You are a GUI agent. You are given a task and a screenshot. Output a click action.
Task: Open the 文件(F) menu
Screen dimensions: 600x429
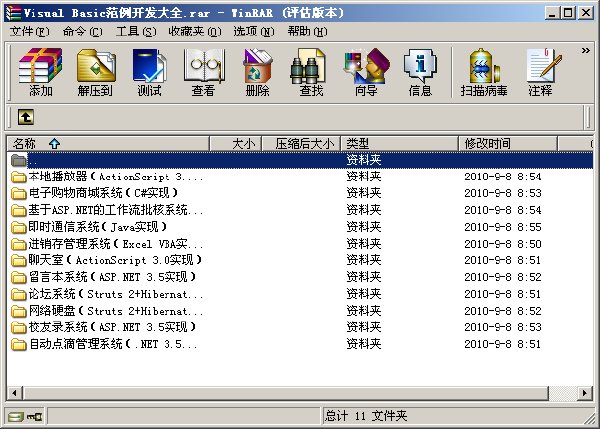[x=29, y=31]
